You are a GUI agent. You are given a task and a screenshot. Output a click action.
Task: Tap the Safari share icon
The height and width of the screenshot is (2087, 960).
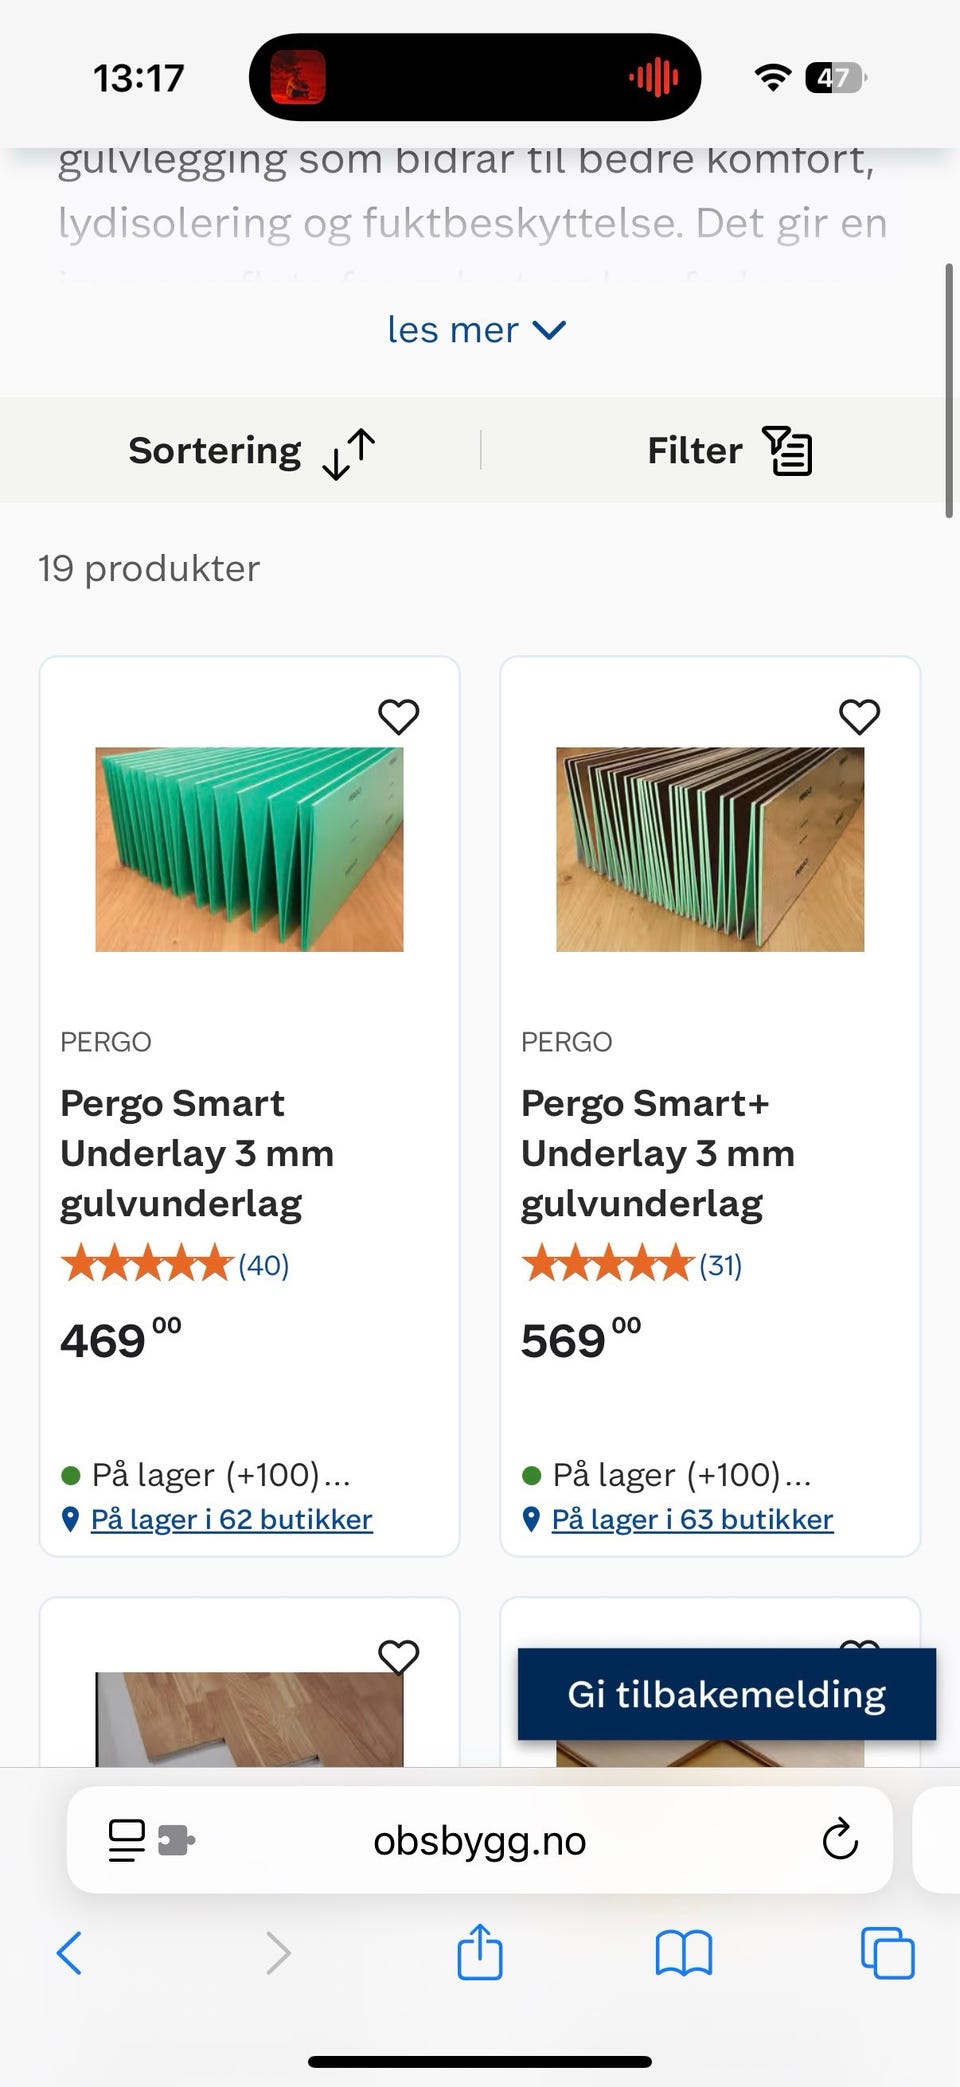[480, 1952]
